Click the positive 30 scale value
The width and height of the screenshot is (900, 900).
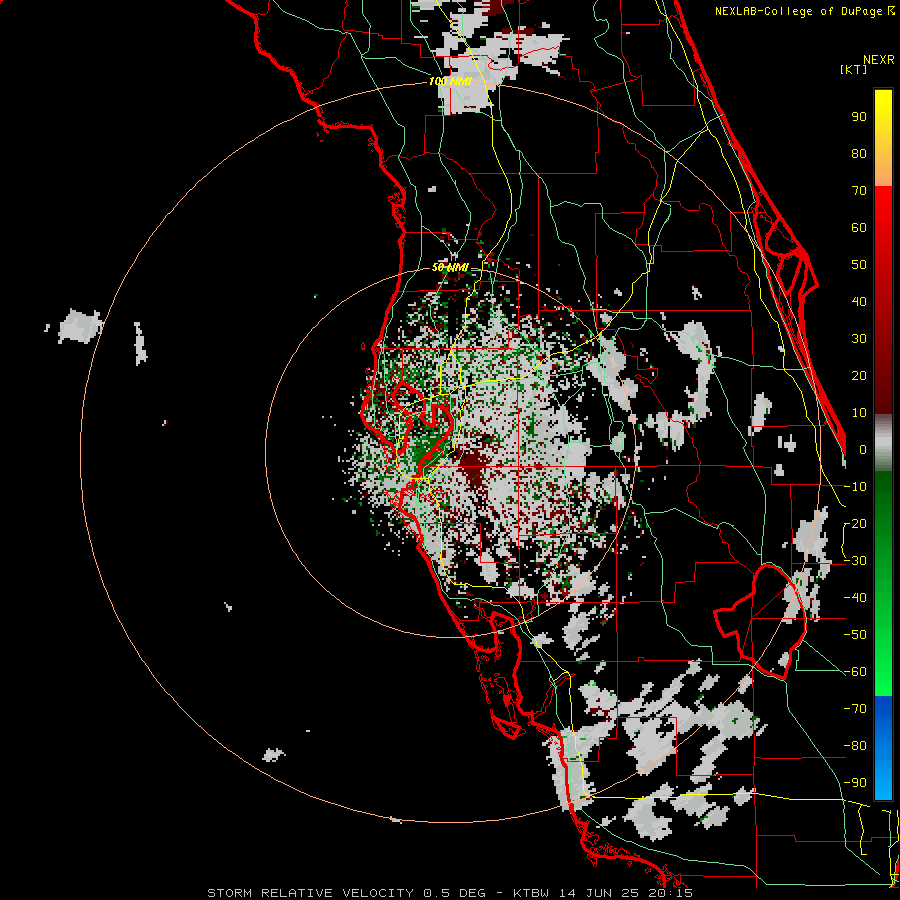coord(859,339)
